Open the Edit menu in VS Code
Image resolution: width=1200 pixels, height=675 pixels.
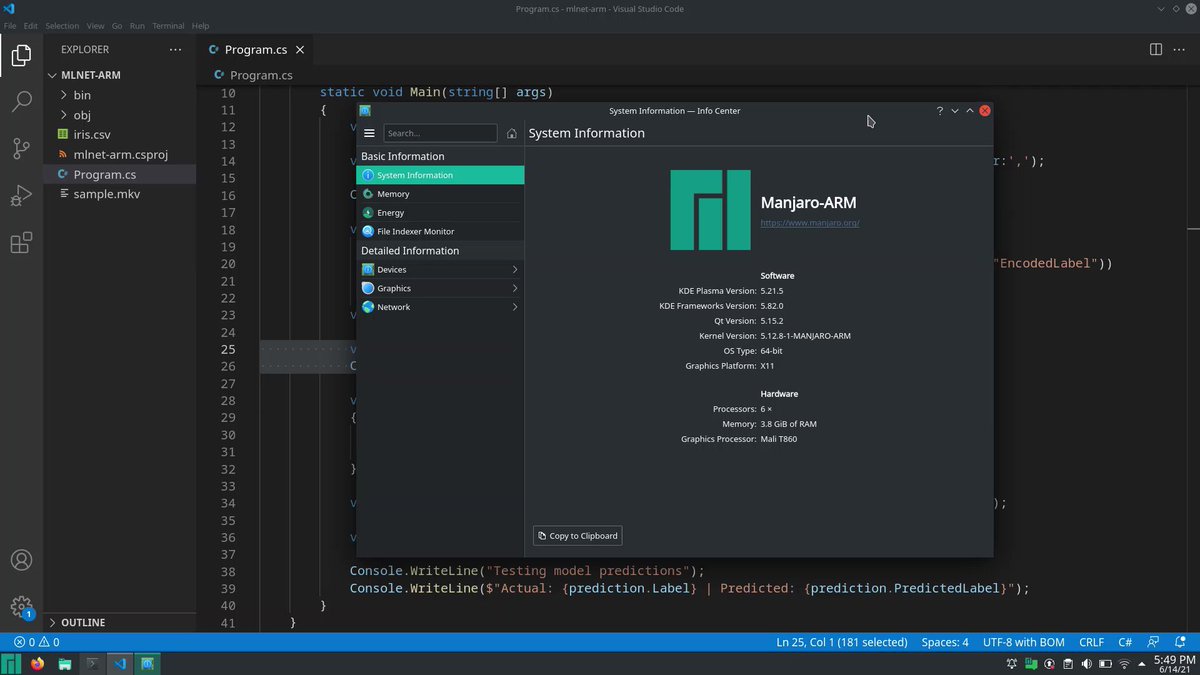(x=31, y=25)
